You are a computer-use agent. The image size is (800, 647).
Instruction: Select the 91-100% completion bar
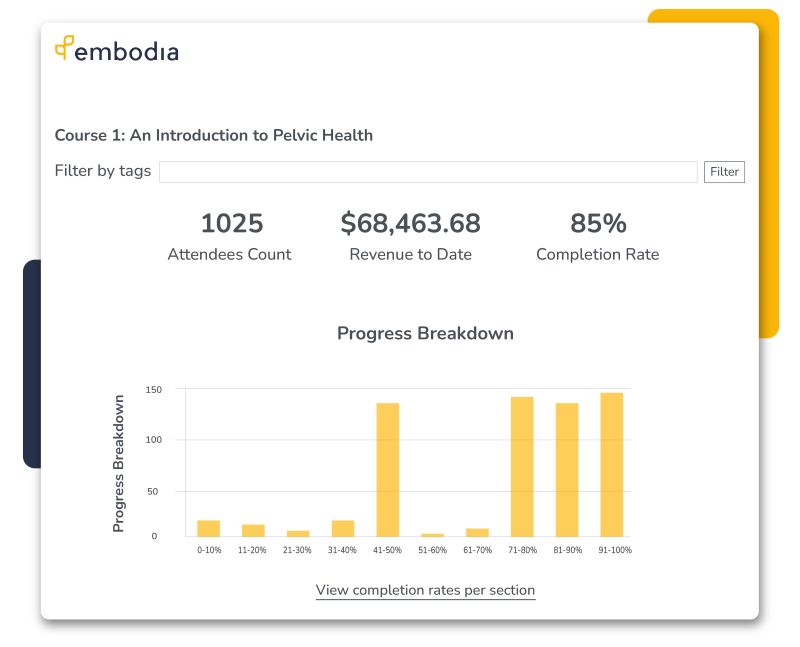[x=611, y=464]
